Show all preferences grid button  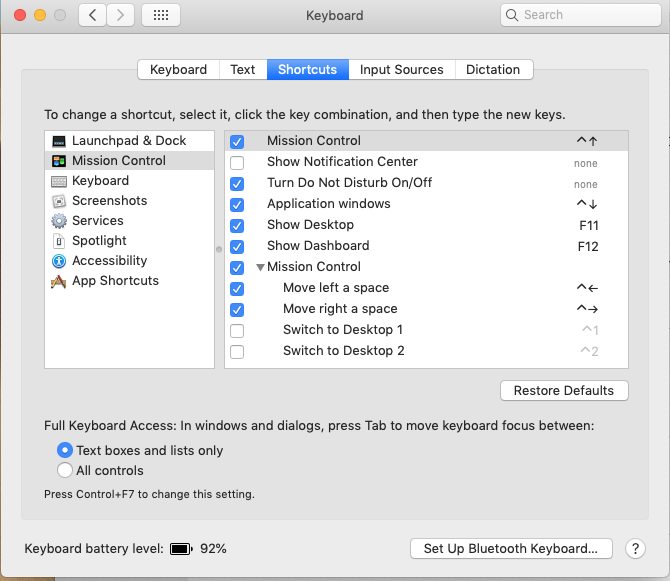[x=161, y=15]
